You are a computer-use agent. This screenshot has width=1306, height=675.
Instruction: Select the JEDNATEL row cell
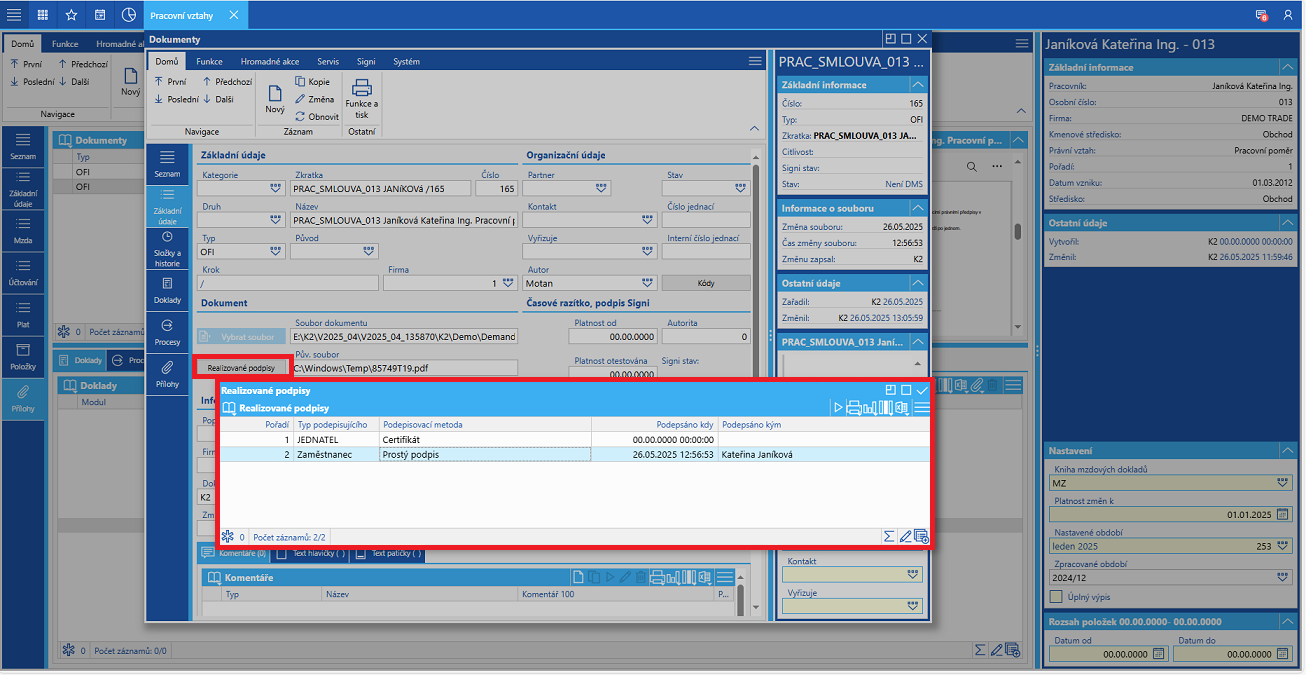(x=336, y=439)
